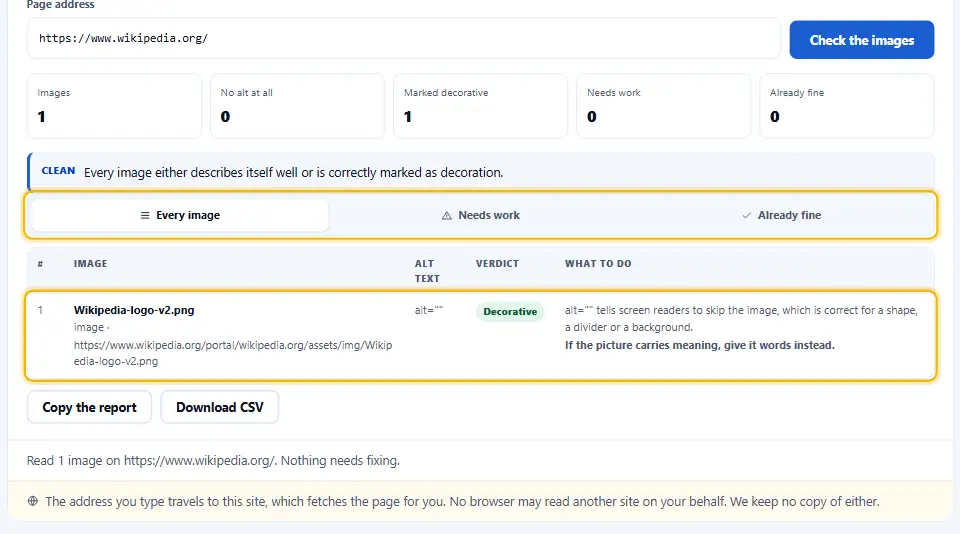Click the CLEAN status label
The height and width of the screenshot is (534, 960).
coord(58,171)
